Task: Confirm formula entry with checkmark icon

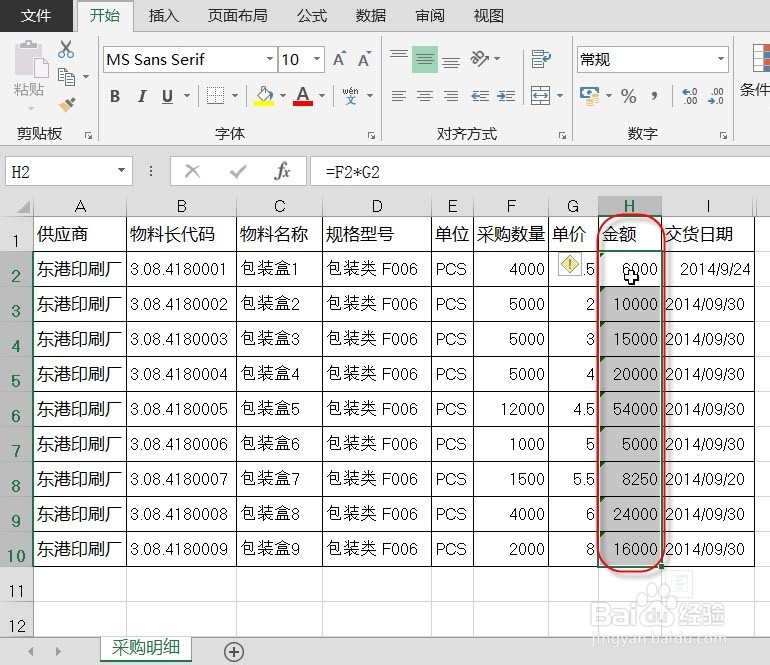Action: click(x=238, y=171)
